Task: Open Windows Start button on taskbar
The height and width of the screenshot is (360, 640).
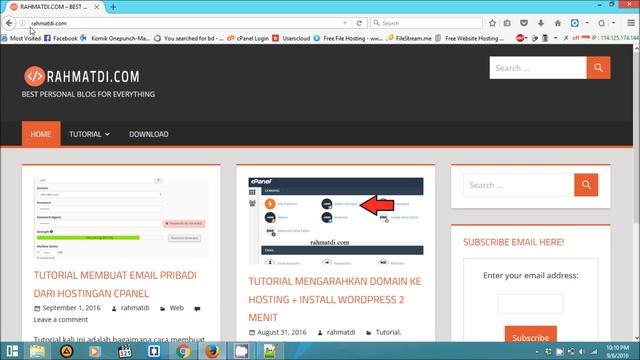Action: tap(12, 351)
